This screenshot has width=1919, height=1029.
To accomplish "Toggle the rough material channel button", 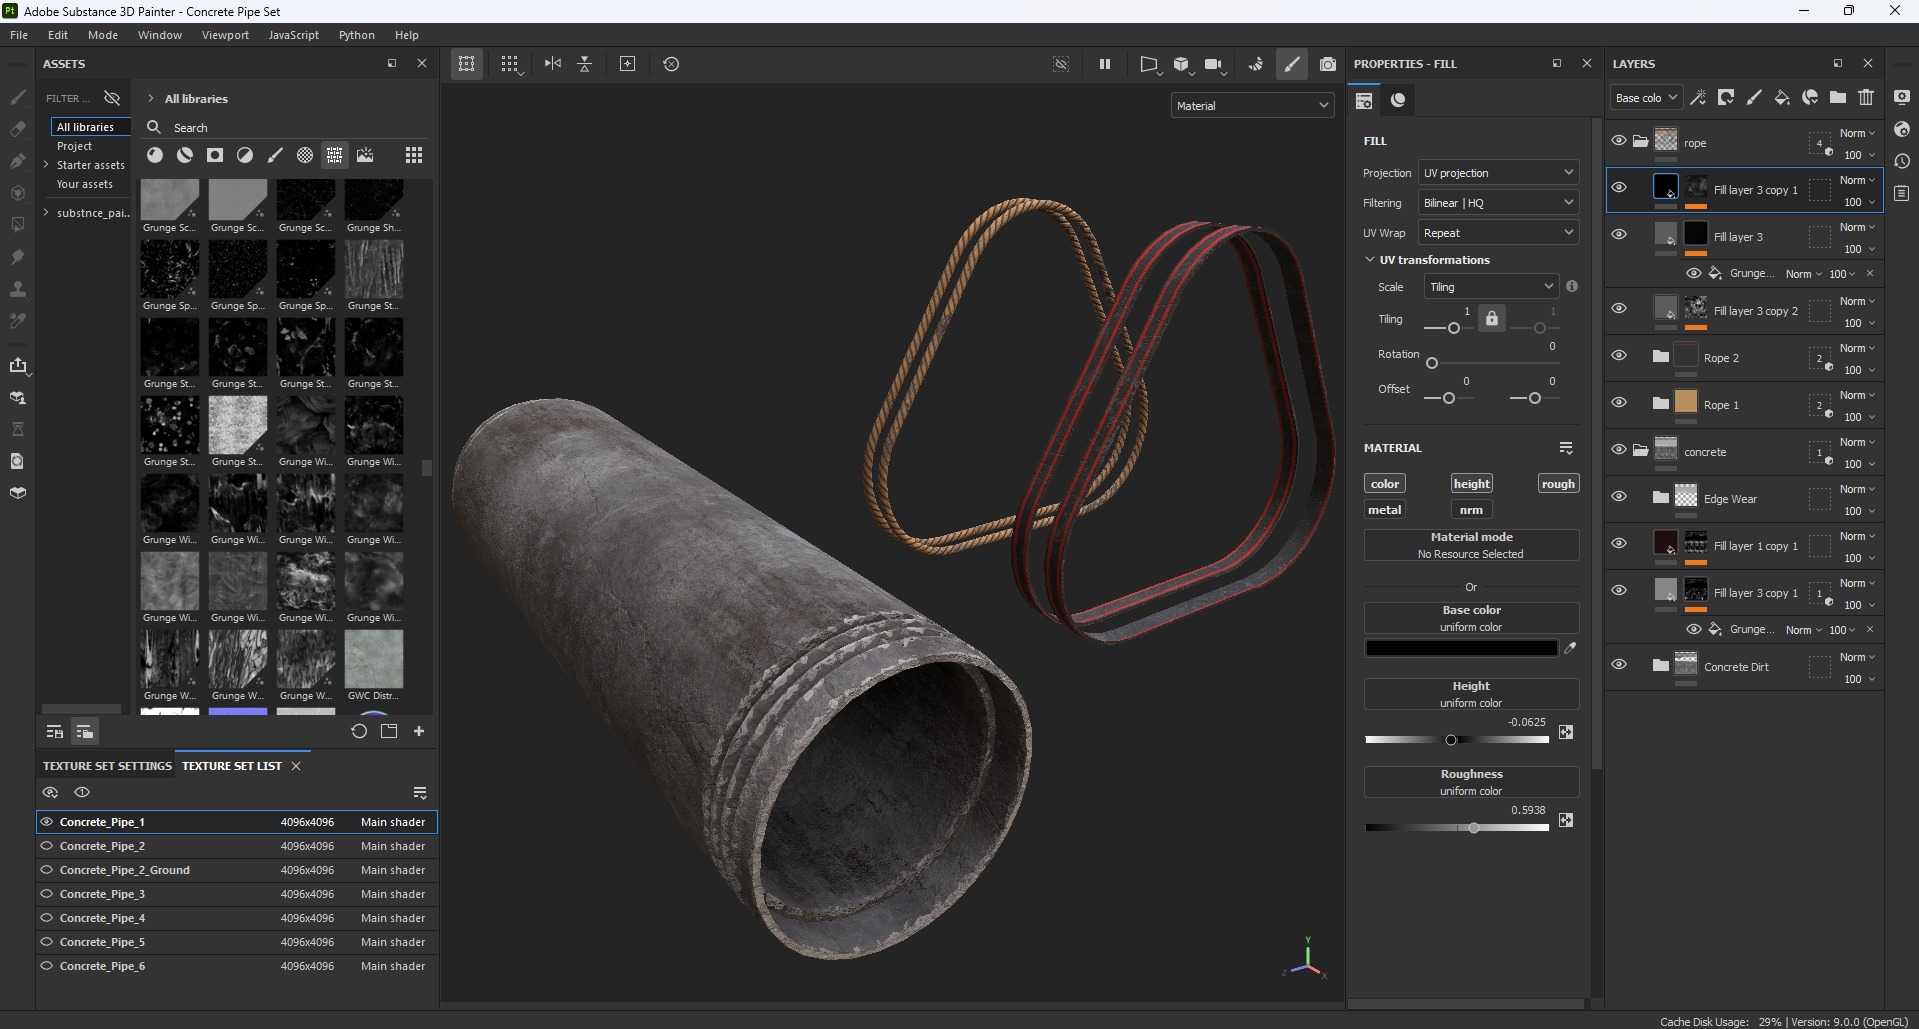I will [1558, 484].
